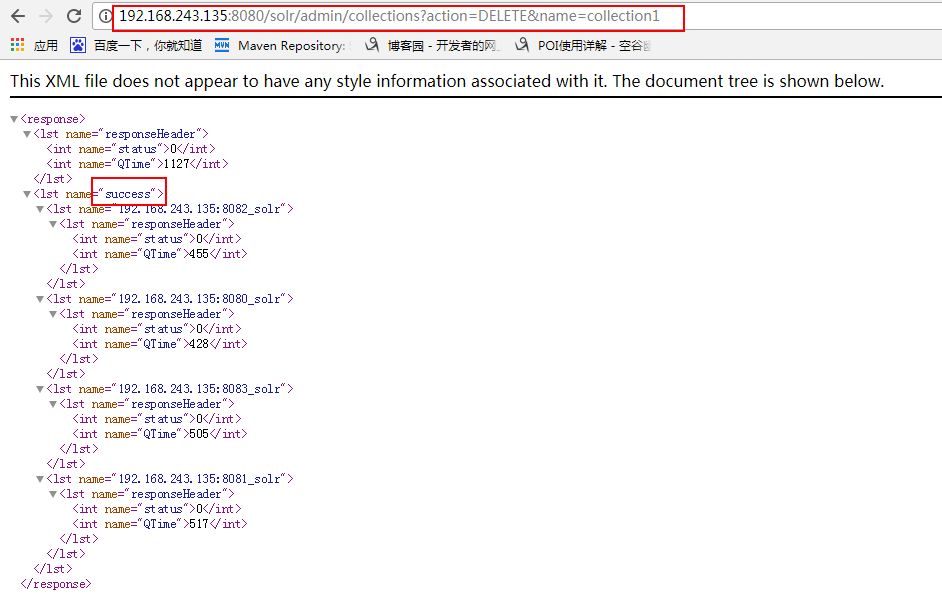The image size is (942, 608).
Task: Click the QTime 428 value line
Action: click(x=160, y=344)
